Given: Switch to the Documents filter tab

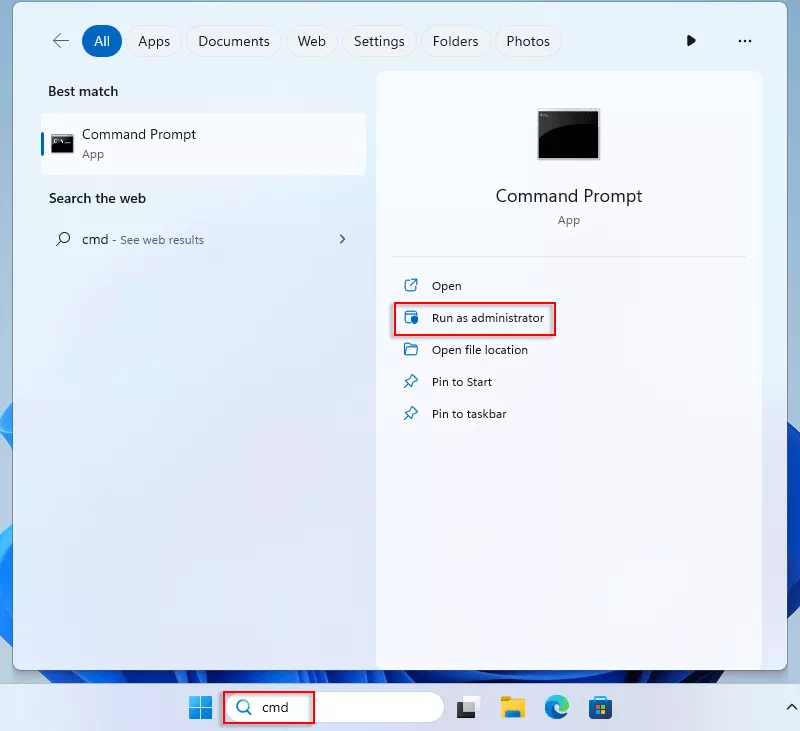Looking at the screenshot, I should click(234, 41).
